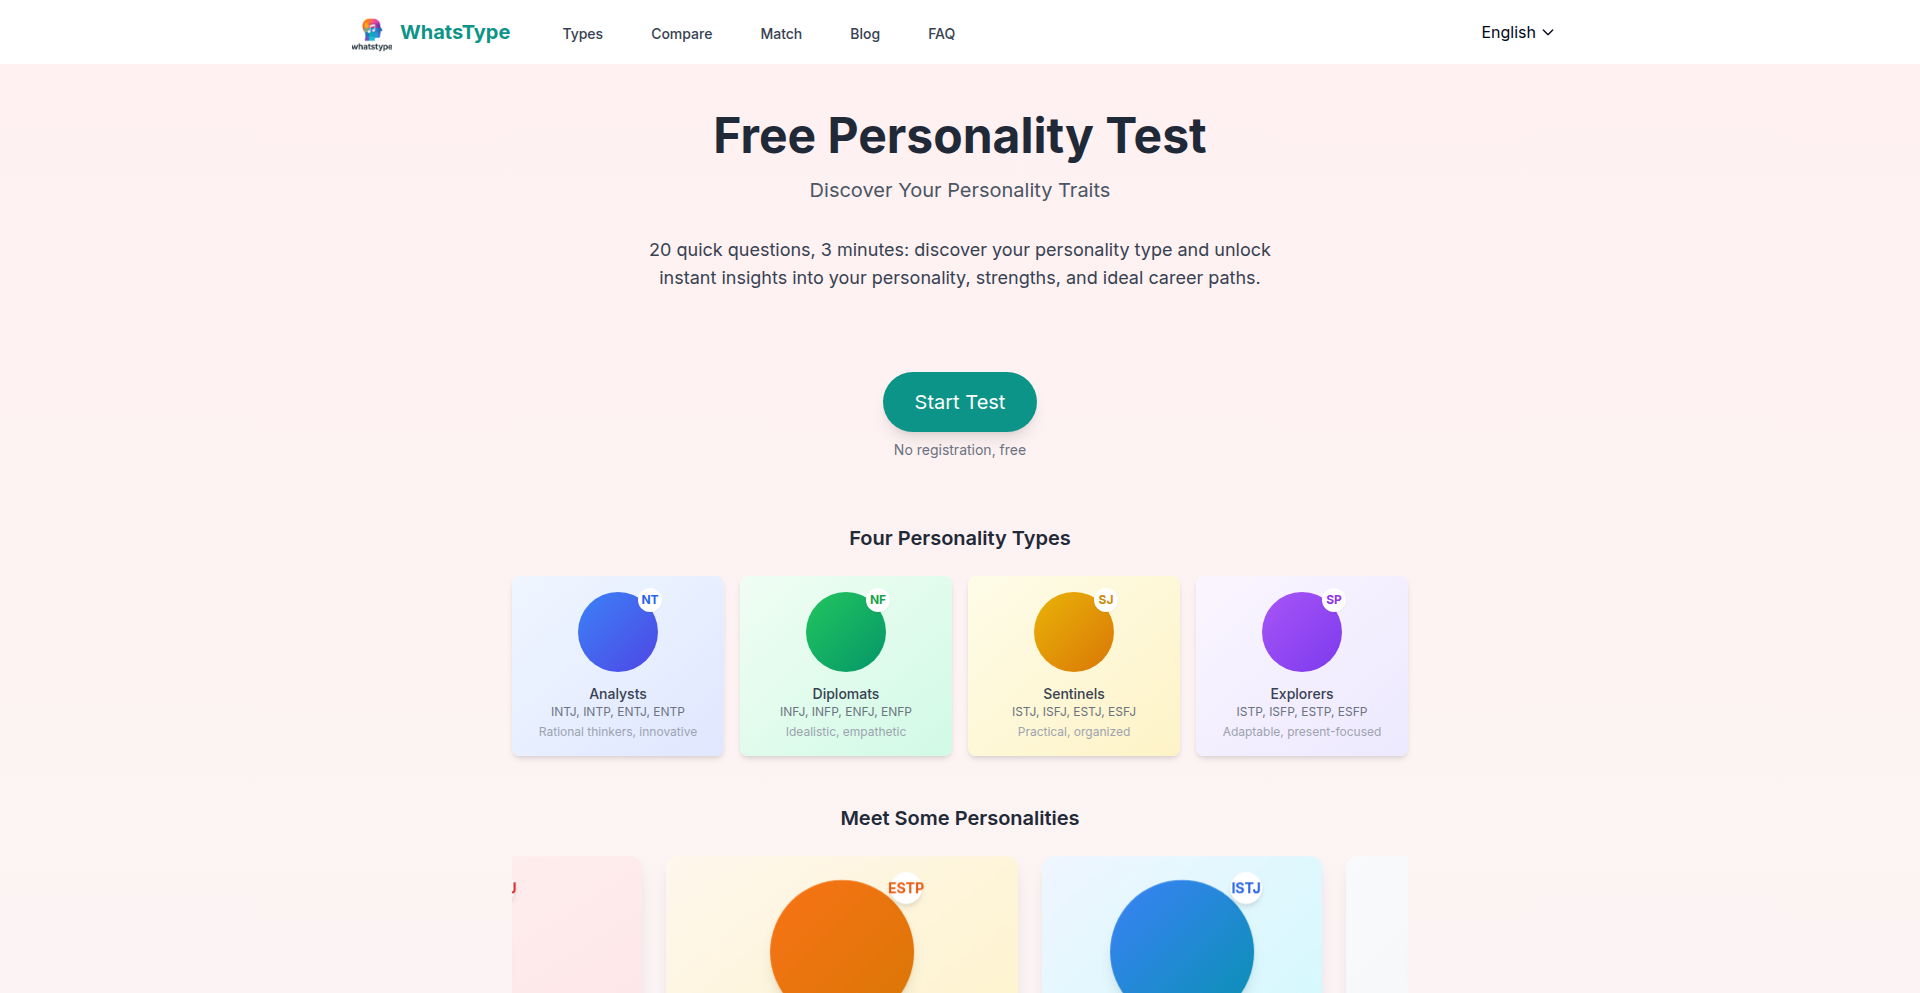Click the WhatsType logo icon
Screen dimensions: 1920x993
(370, 32)
